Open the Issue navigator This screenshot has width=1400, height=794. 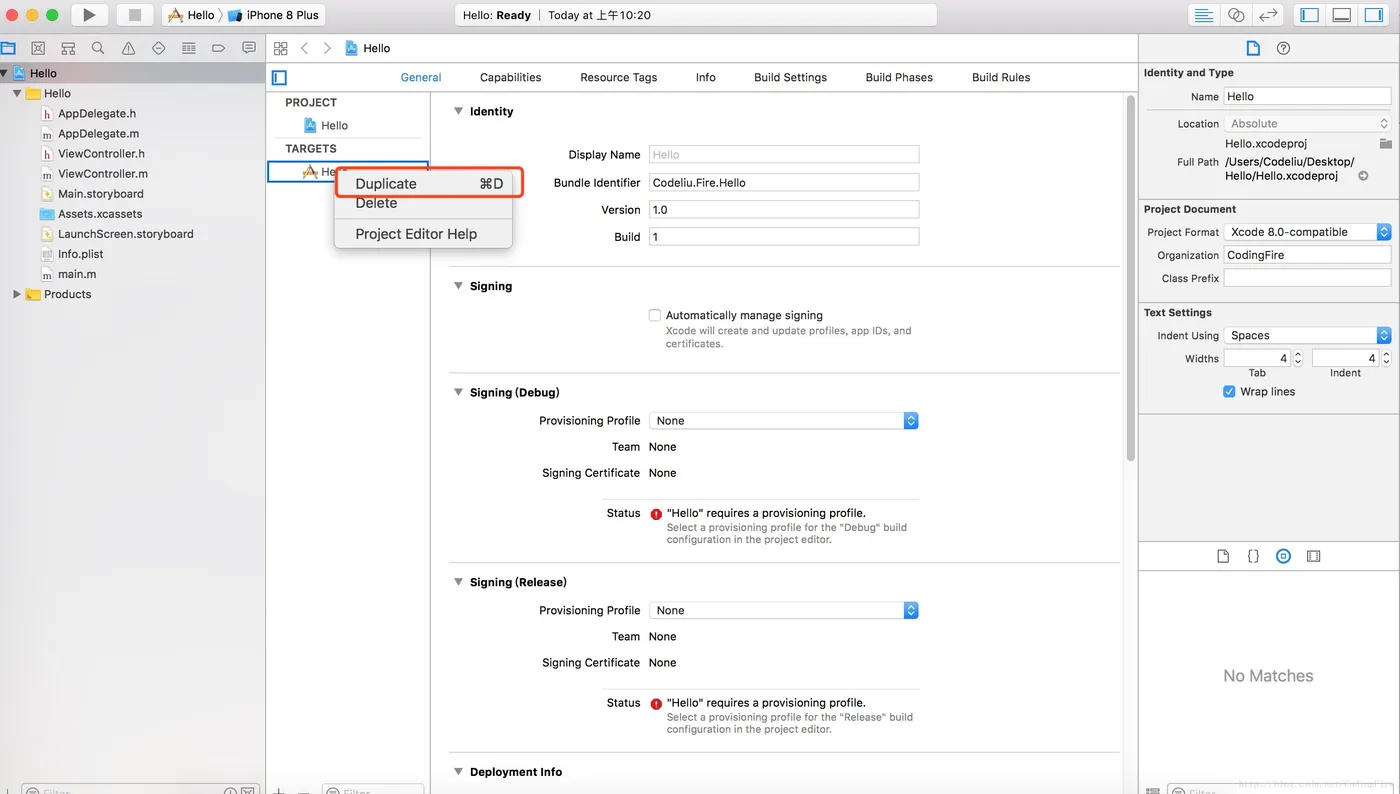click(128, 48)
